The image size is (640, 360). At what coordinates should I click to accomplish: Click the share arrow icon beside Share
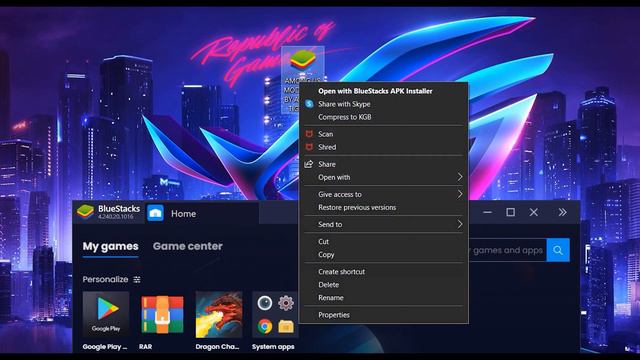pyautogui.click(x=309, y=164)
